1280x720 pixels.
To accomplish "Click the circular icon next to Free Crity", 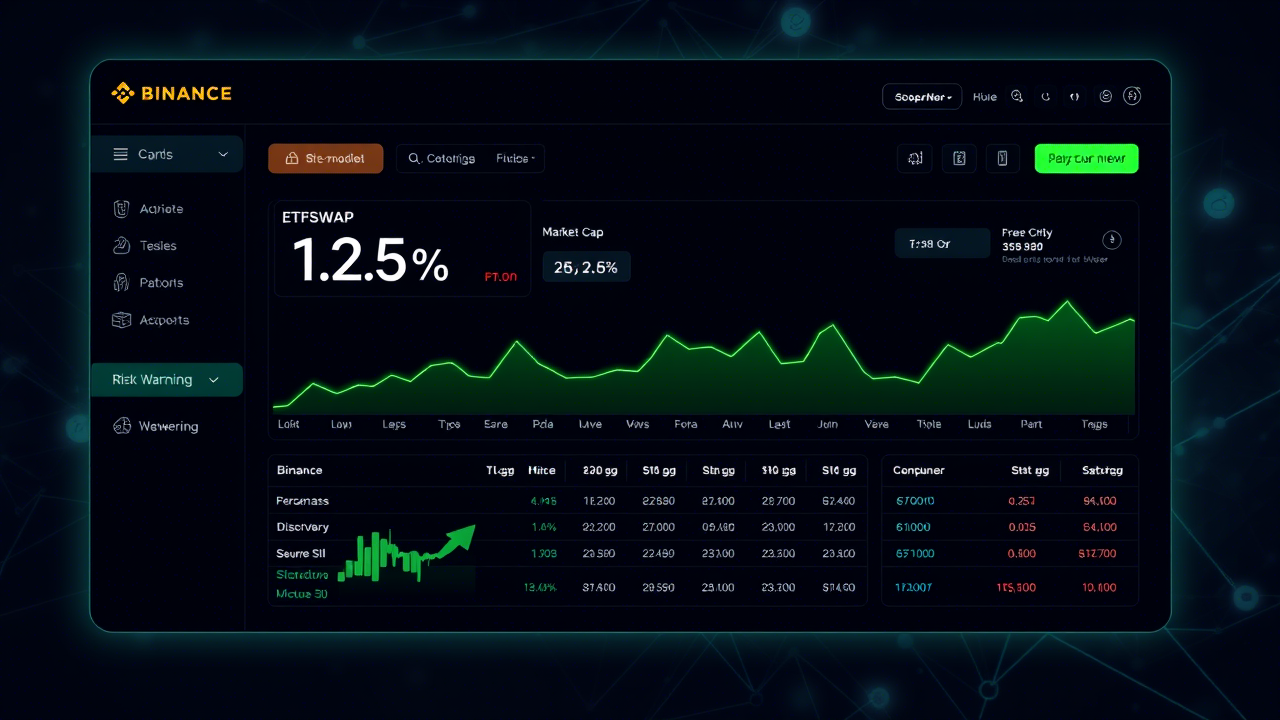I will (x=1112, y=240).
